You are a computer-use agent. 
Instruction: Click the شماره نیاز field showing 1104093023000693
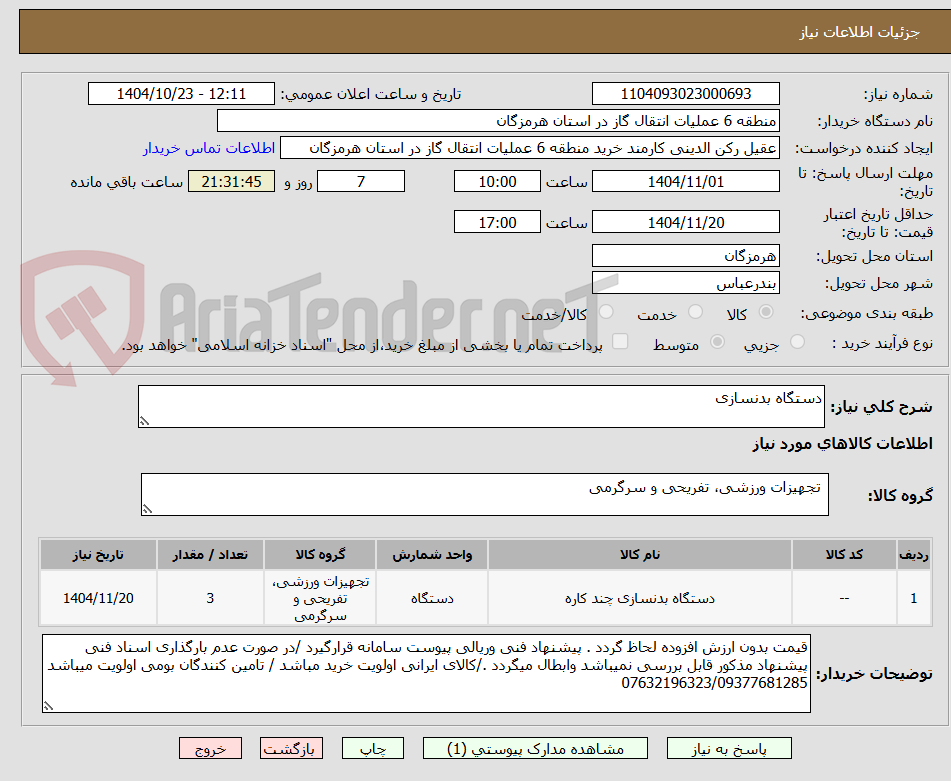coord(685,93)
